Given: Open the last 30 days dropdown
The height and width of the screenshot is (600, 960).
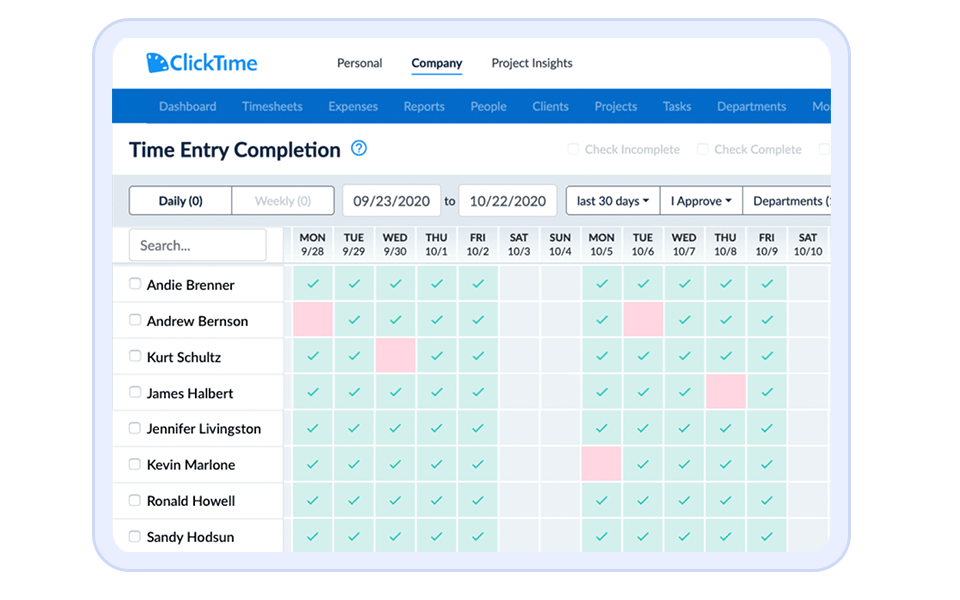Looking at the screenshot, I should click(x=612, y=200).
